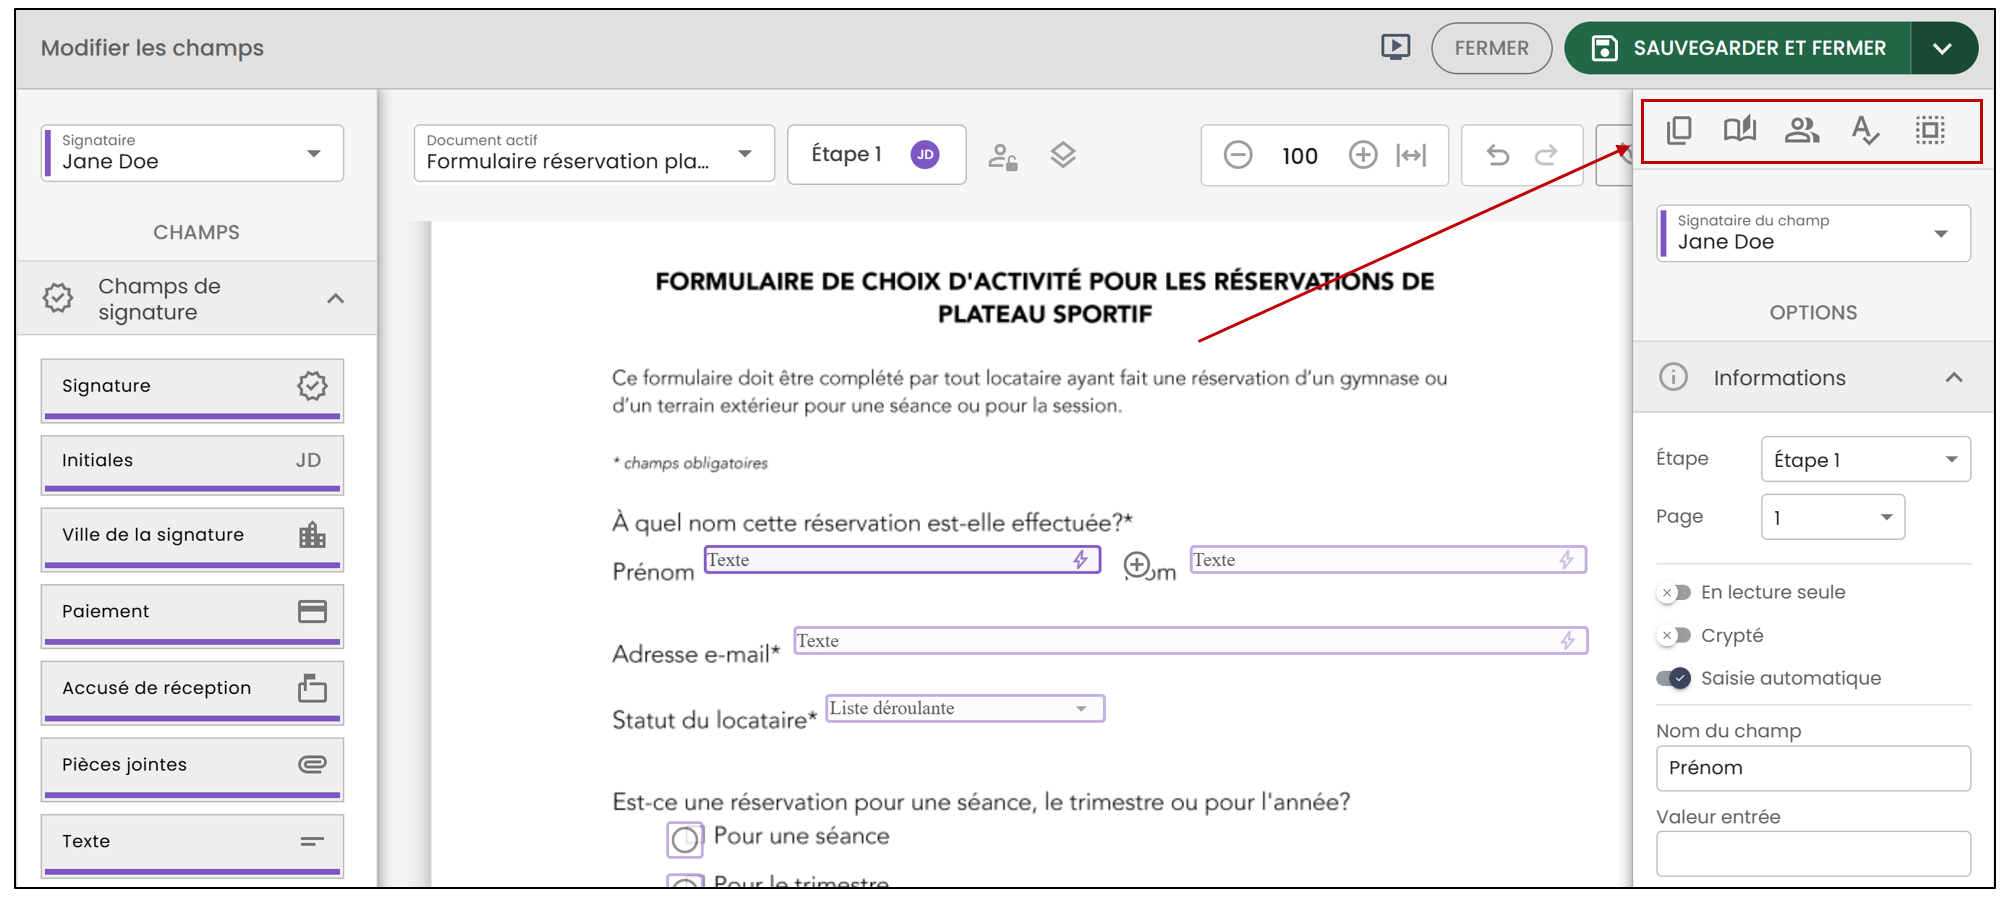The height and width of the screenshot is (903, 2006).
Task: Select the Pour une séance radio button
Action: 685,839
